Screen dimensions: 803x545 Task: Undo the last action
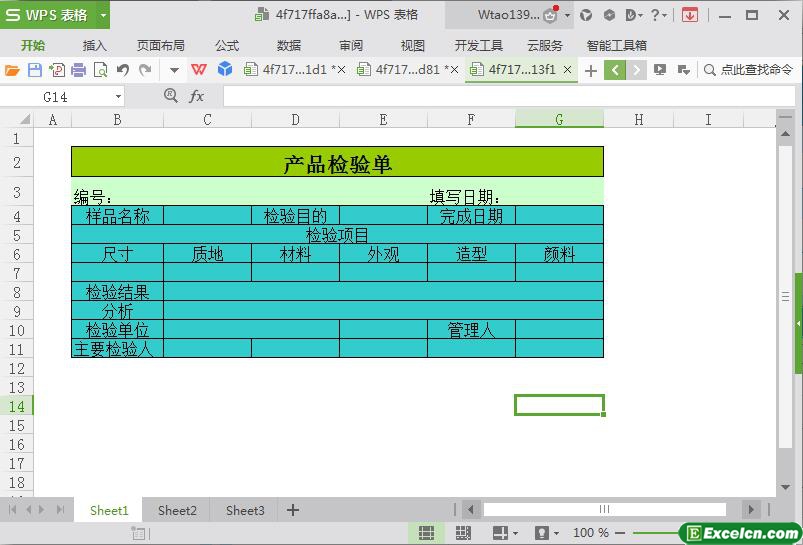tap(122, 70)
